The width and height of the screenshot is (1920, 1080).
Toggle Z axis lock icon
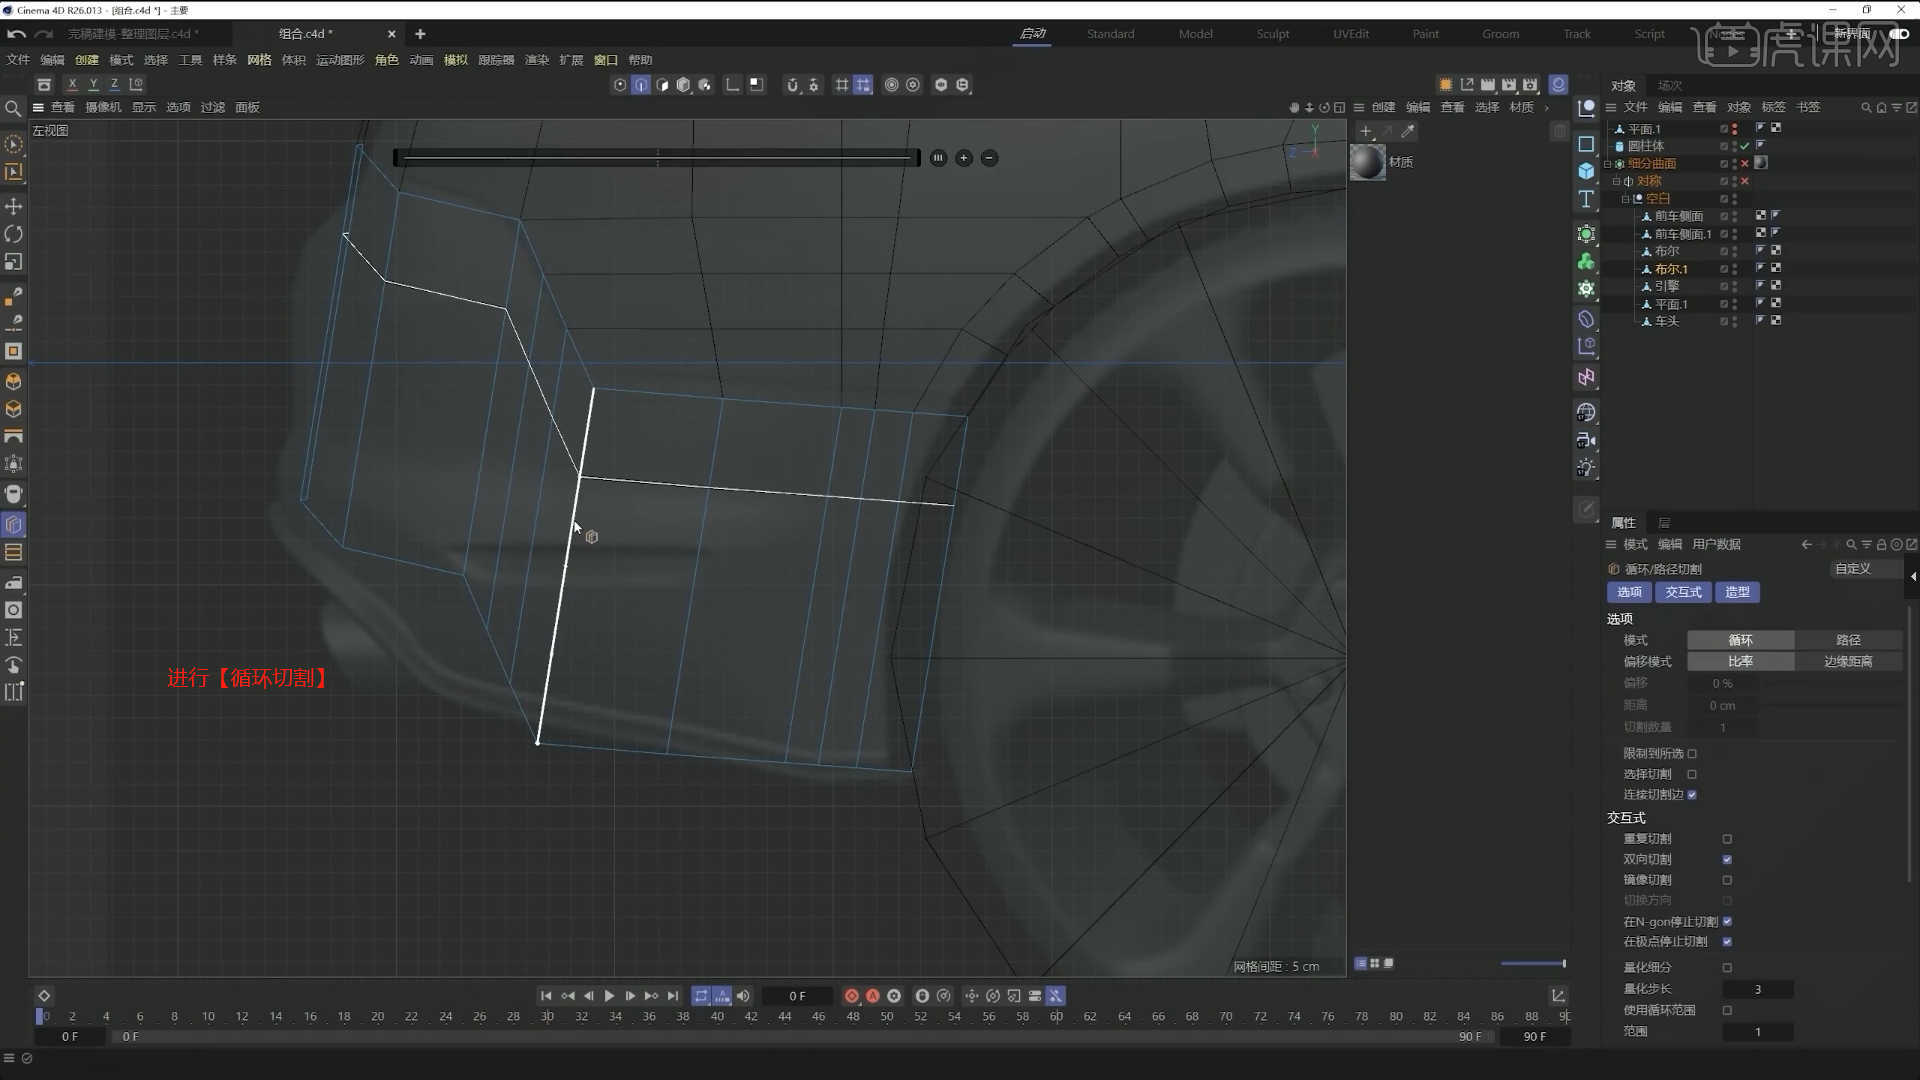[x=114, y=85]
